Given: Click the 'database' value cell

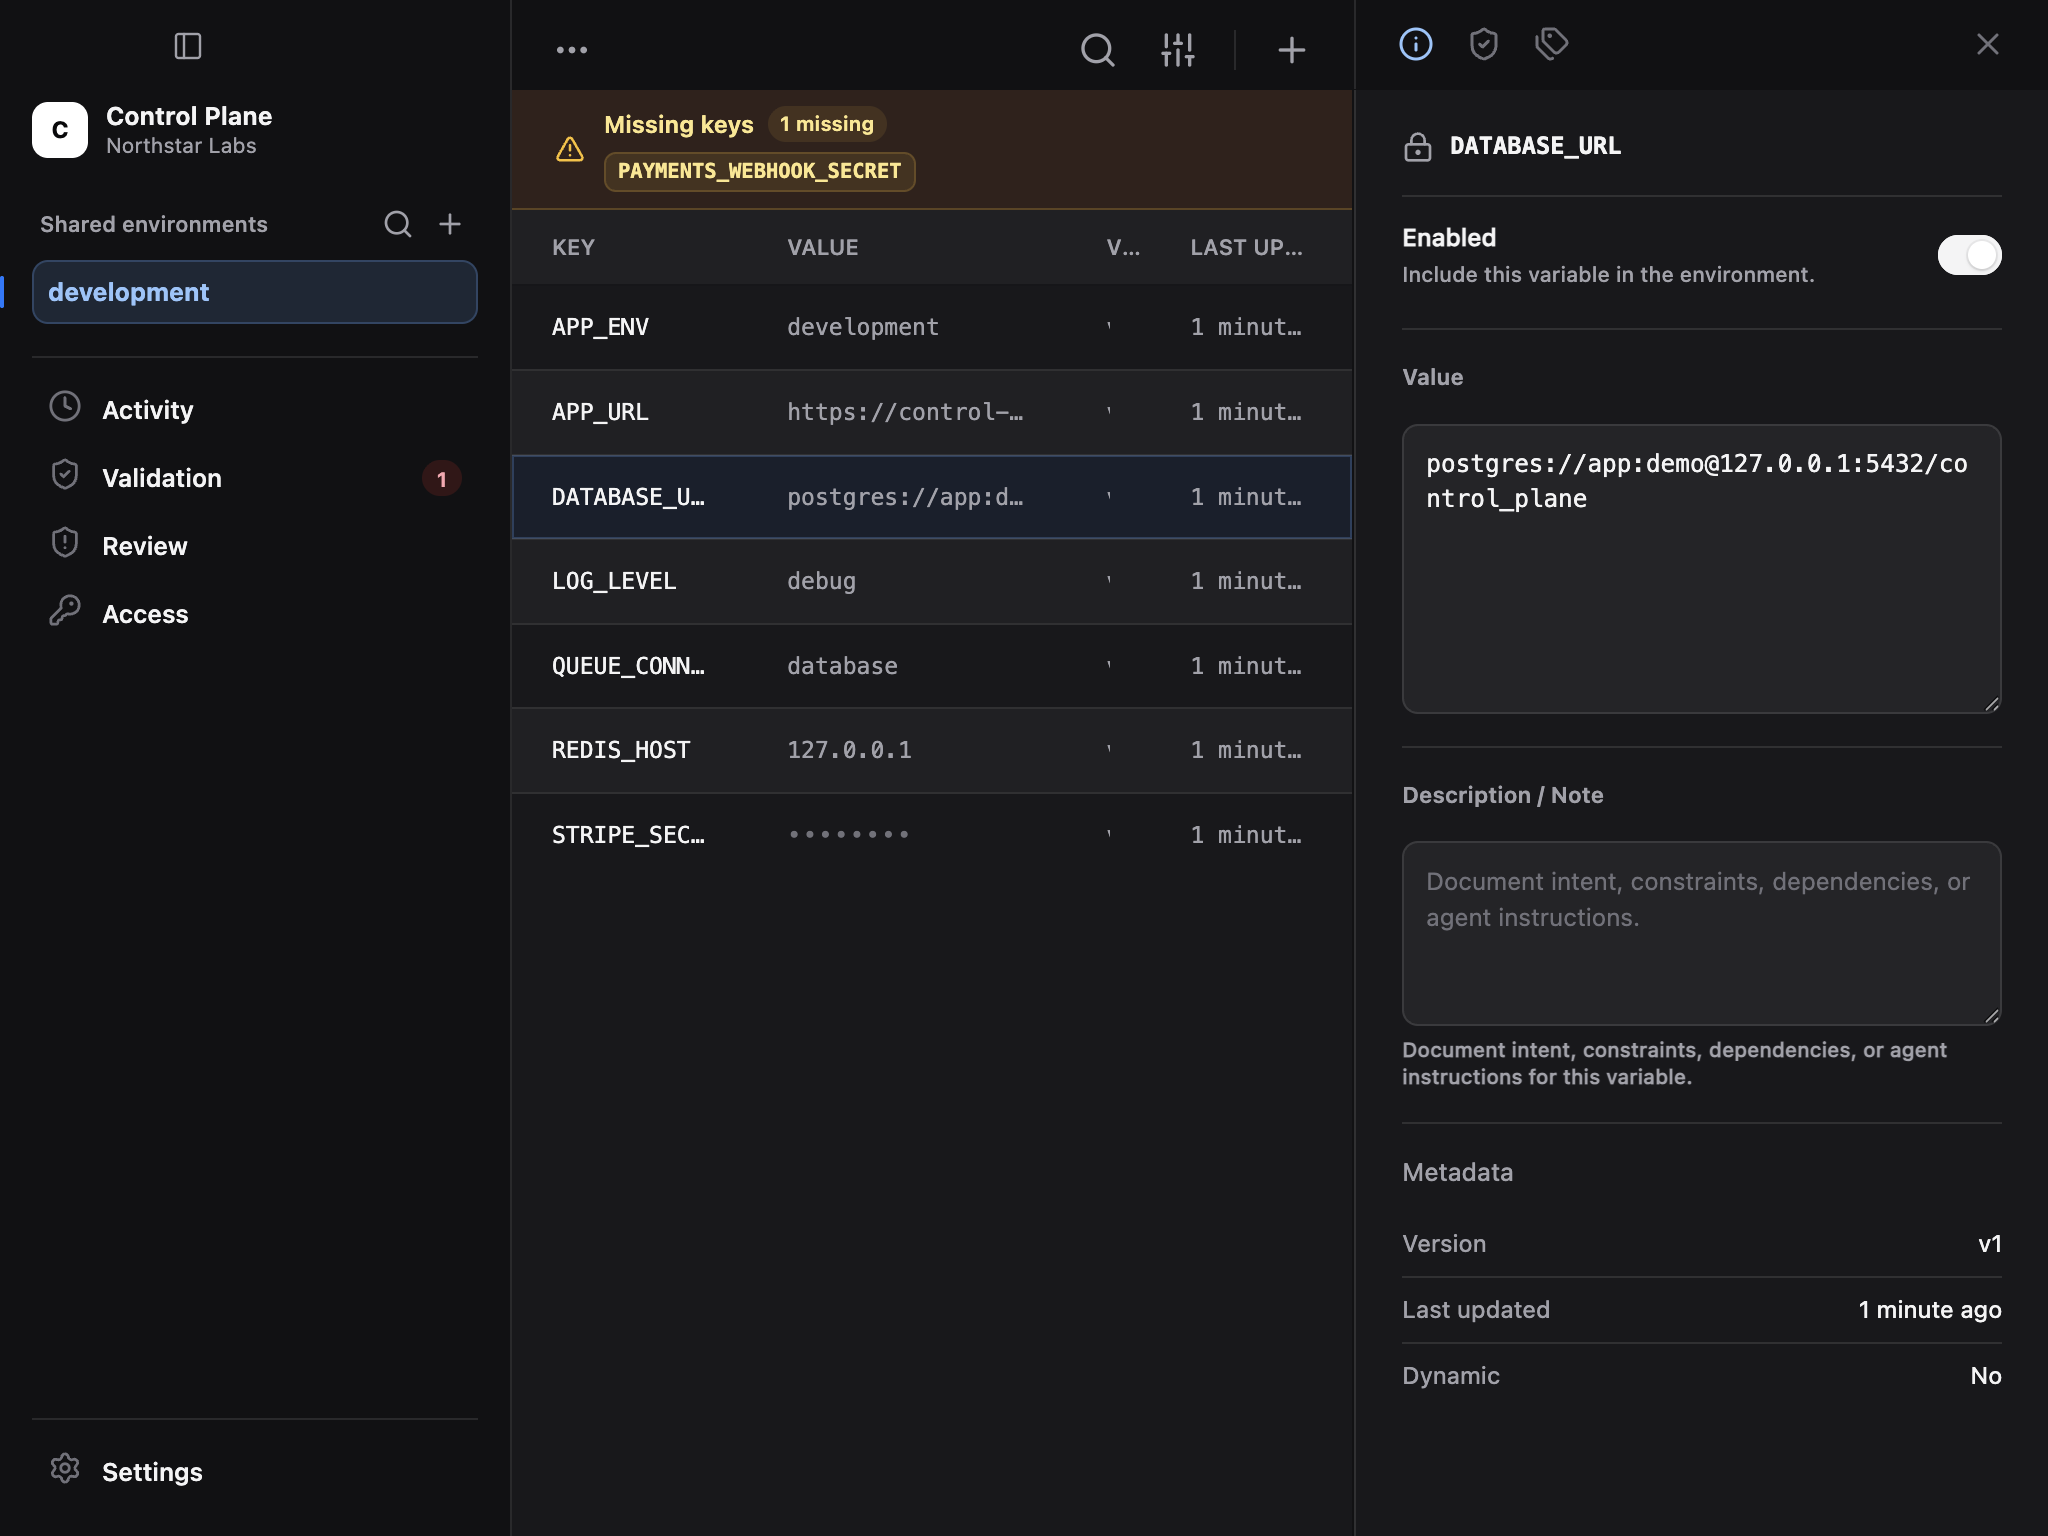Looking at the screenshot, I should pyautogui.click(x=842, y=666).
